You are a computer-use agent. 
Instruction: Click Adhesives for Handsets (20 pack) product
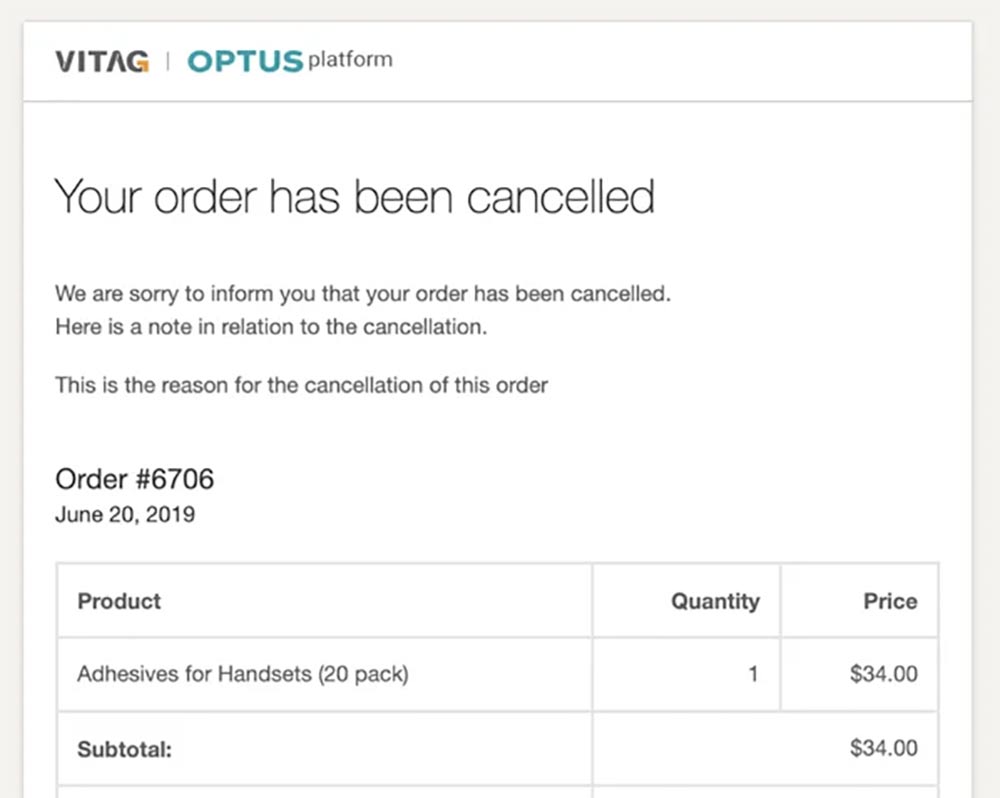[x=242, y=674]
